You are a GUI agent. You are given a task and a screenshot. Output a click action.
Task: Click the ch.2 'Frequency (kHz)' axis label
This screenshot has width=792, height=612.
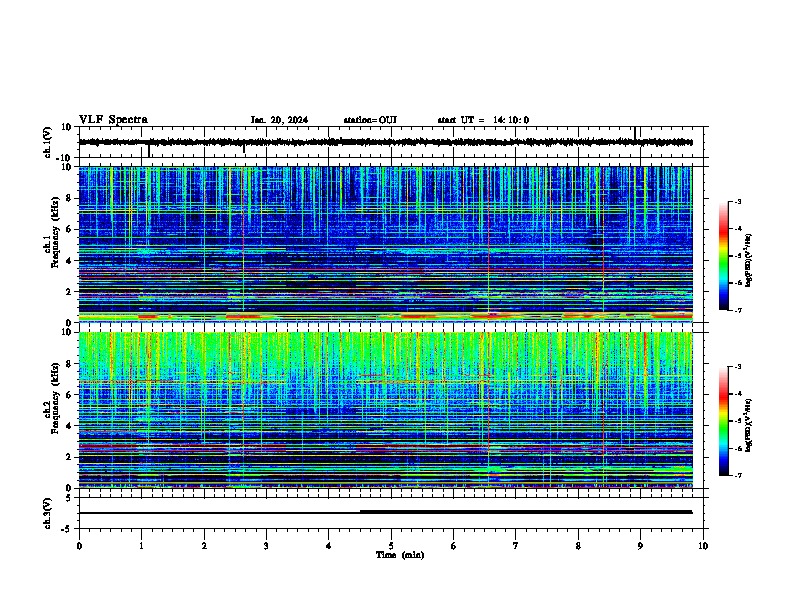point(55,398)
